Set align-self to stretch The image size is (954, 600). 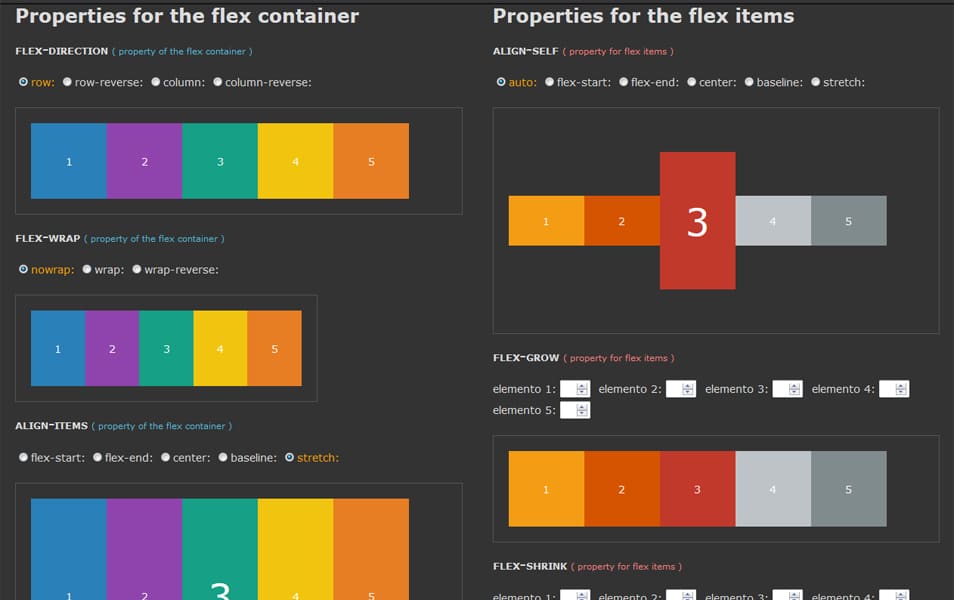tap(815, 82)
